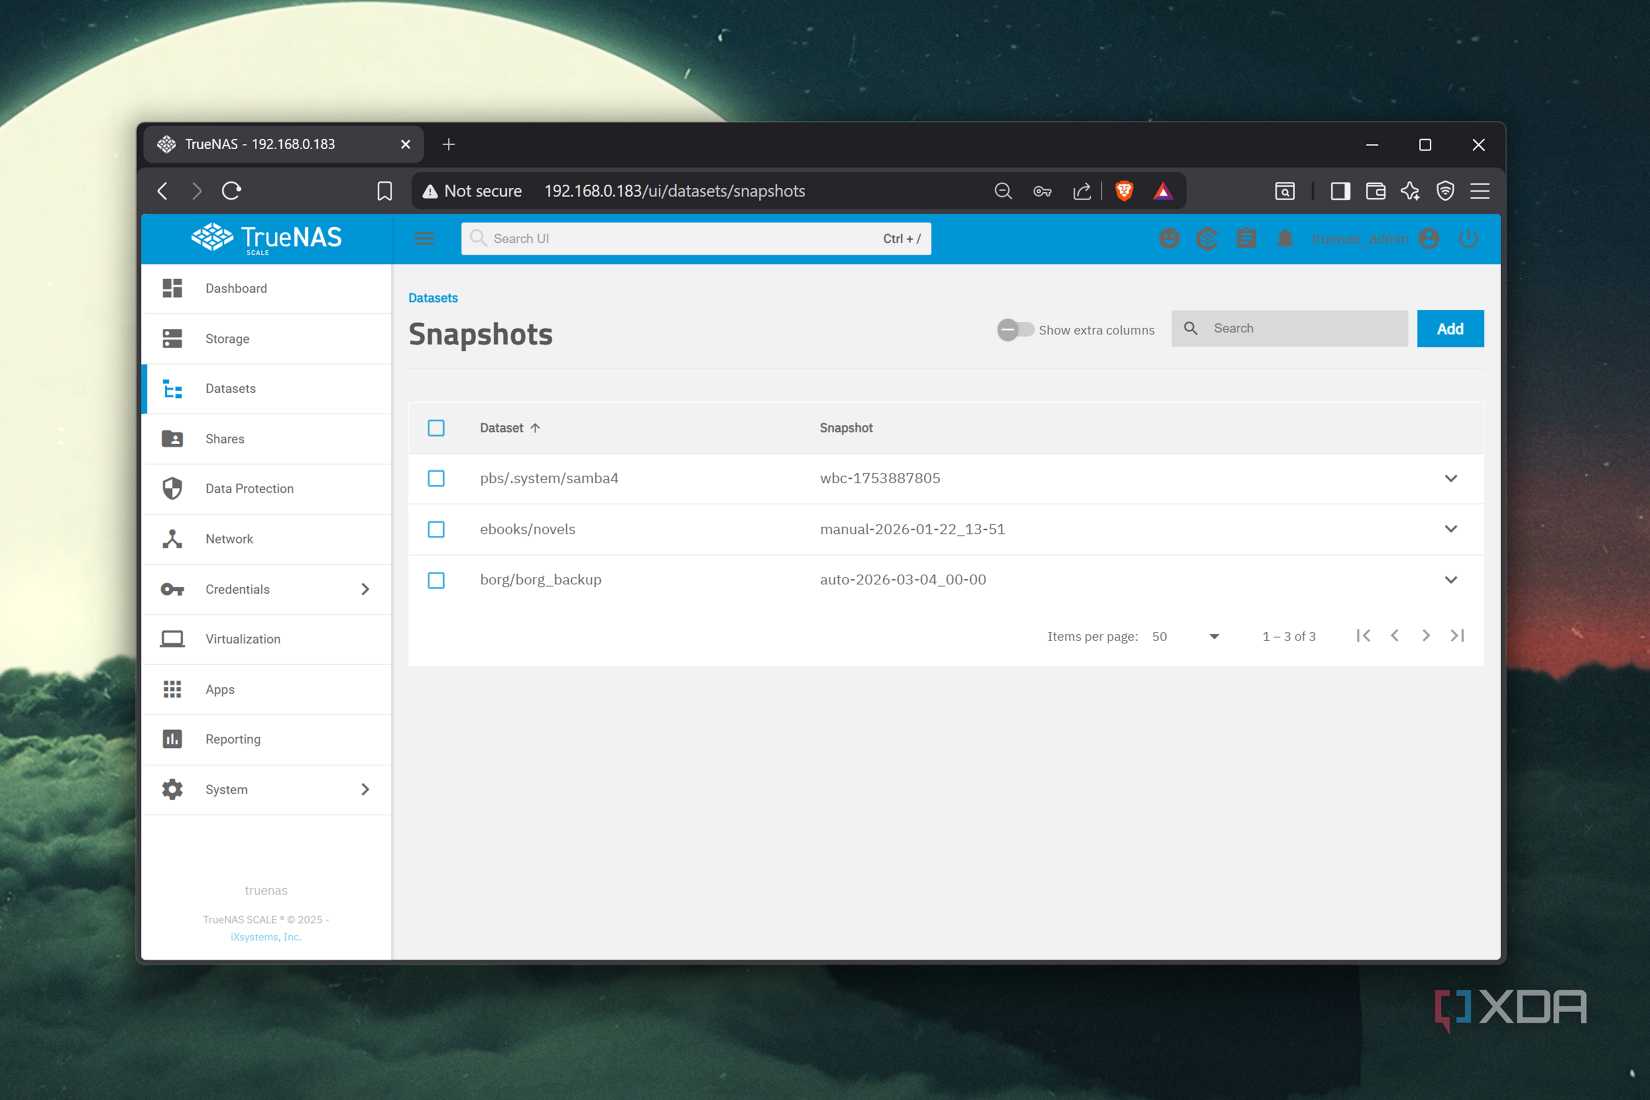The height and width of the screenshot is (1100, 1650).
Task: Follow the Datasets breadcrumb link
Action: [433, 298]
